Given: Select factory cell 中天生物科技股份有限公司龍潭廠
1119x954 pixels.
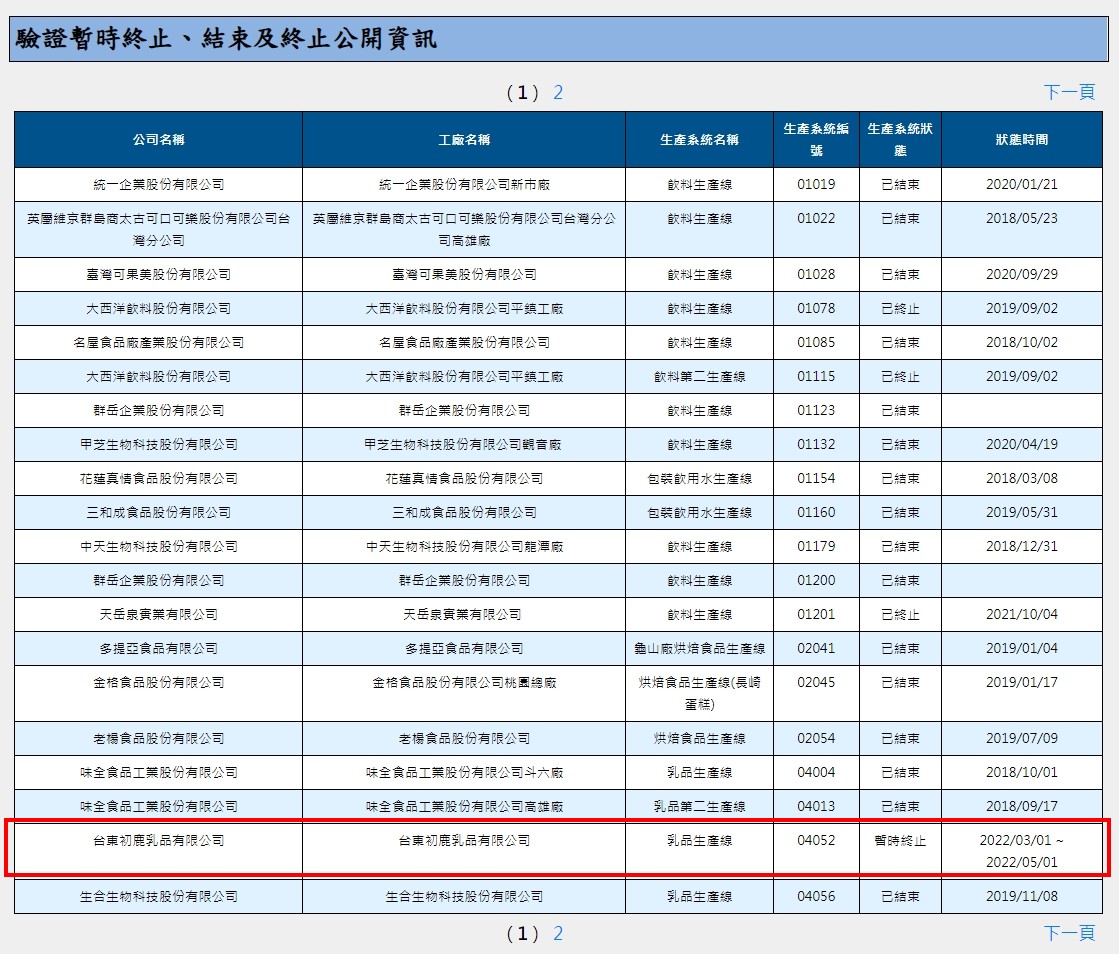Looking at the screenshot, I should point(464,547).
